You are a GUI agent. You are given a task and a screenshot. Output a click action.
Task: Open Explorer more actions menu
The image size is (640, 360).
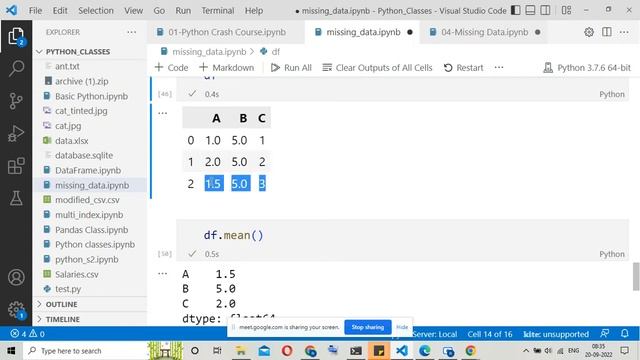(131, 32)
